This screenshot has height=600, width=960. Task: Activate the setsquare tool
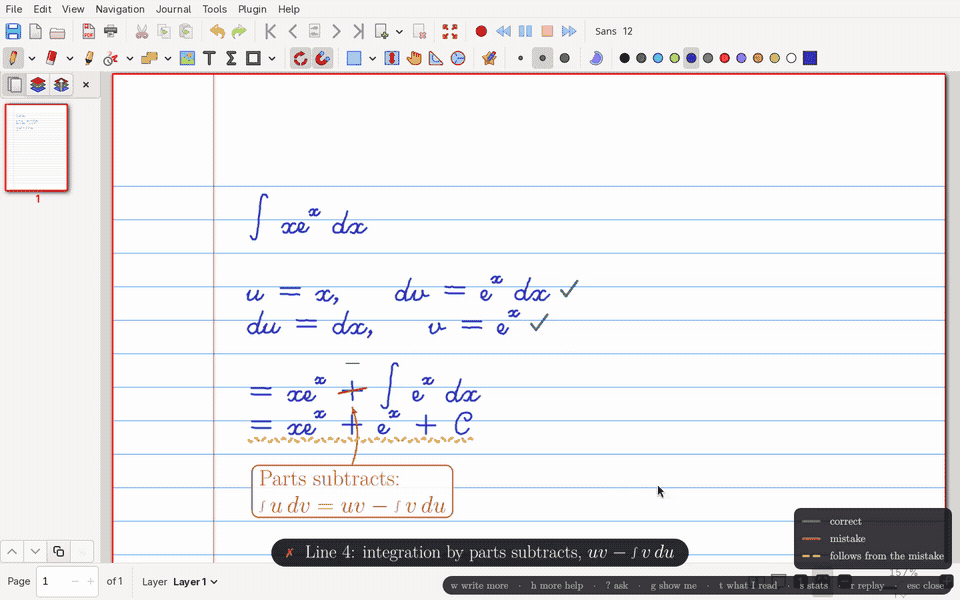tap(436, 58)
